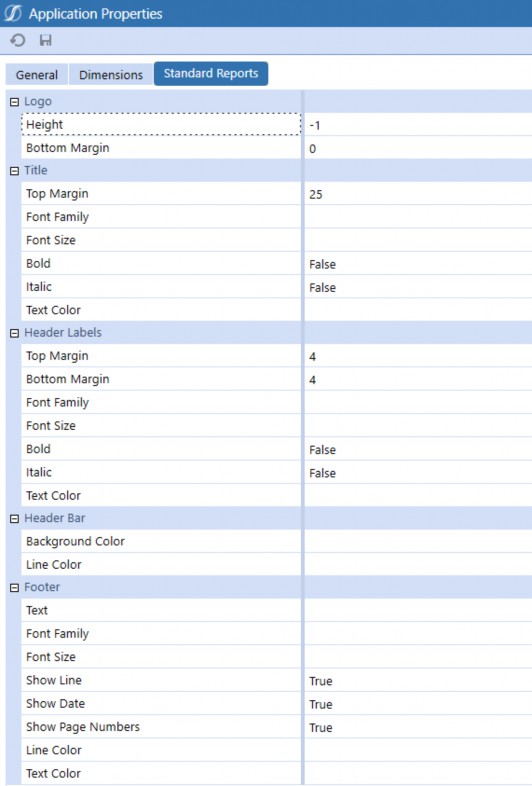
Task: Collapse the Header Labels section
Action: click(x=15, y=333)
